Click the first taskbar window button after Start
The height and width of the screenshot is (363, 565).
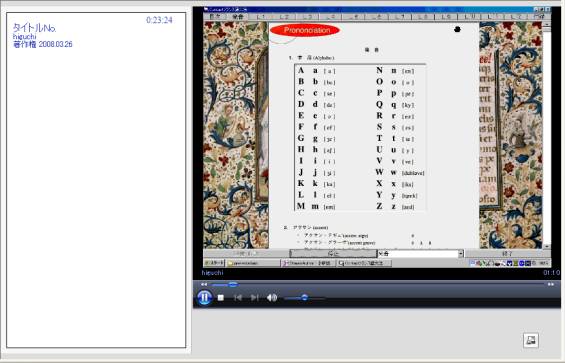pyautogui.click(x=252, y=263)
